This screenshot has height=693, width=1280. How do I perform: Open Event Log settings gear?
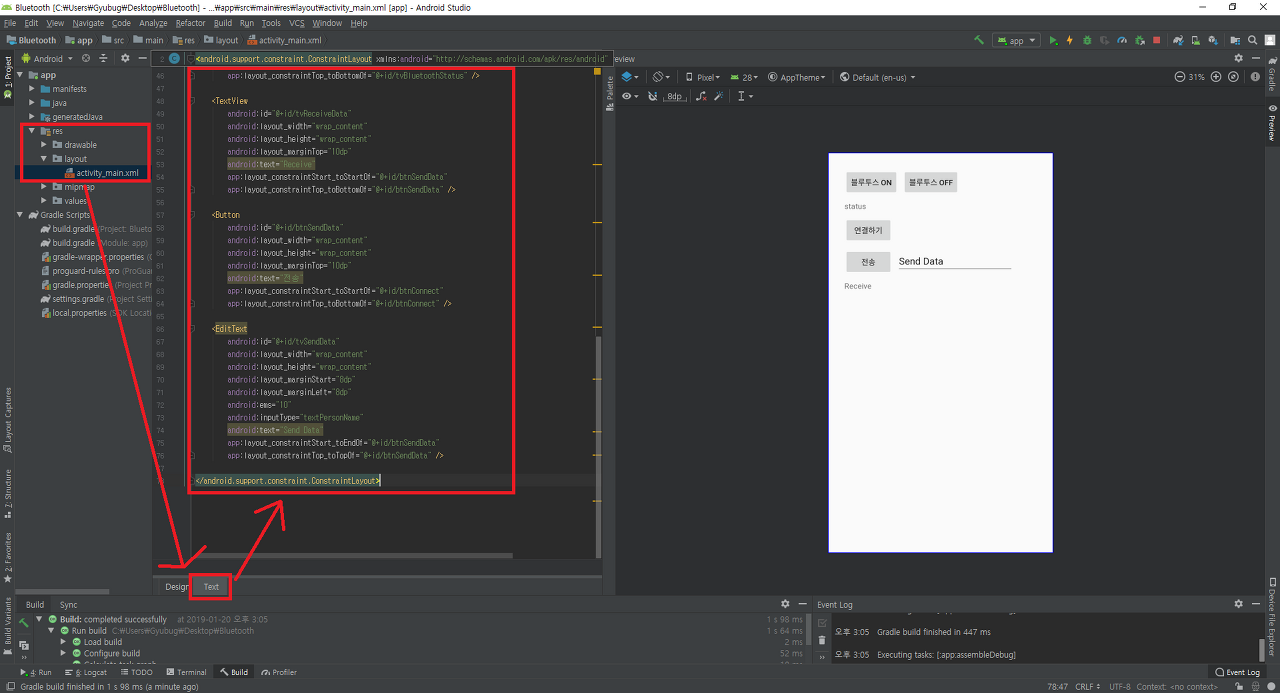1239,604
